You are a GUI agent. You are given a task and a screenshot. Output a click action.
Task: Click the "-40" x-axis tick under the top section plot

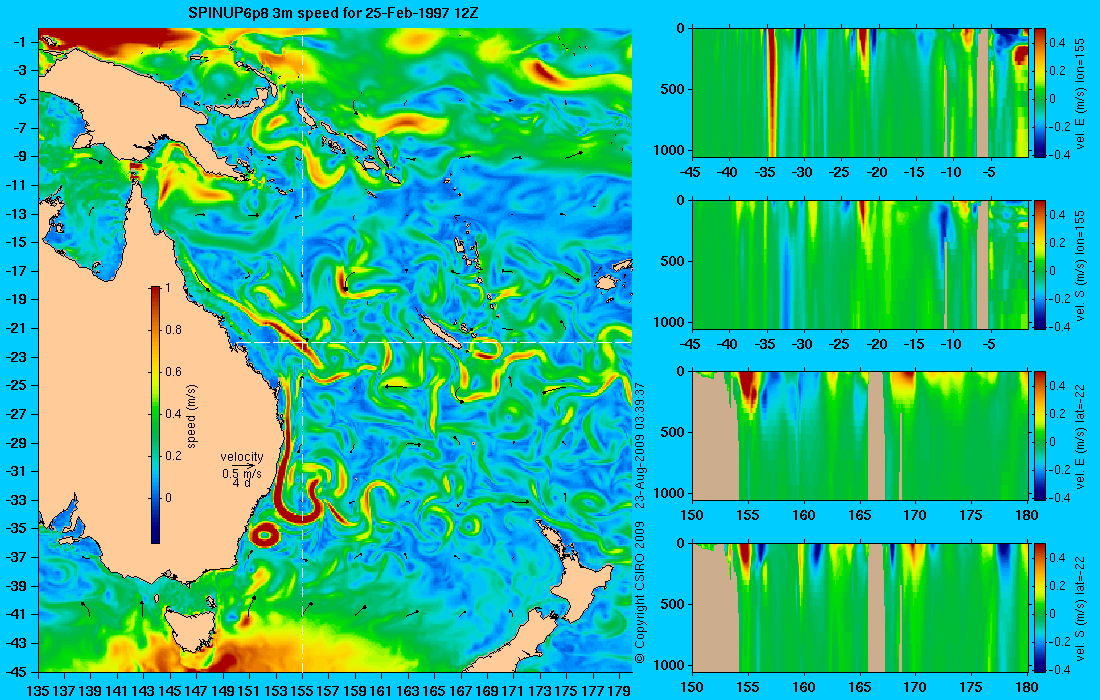tap(728, 173)
